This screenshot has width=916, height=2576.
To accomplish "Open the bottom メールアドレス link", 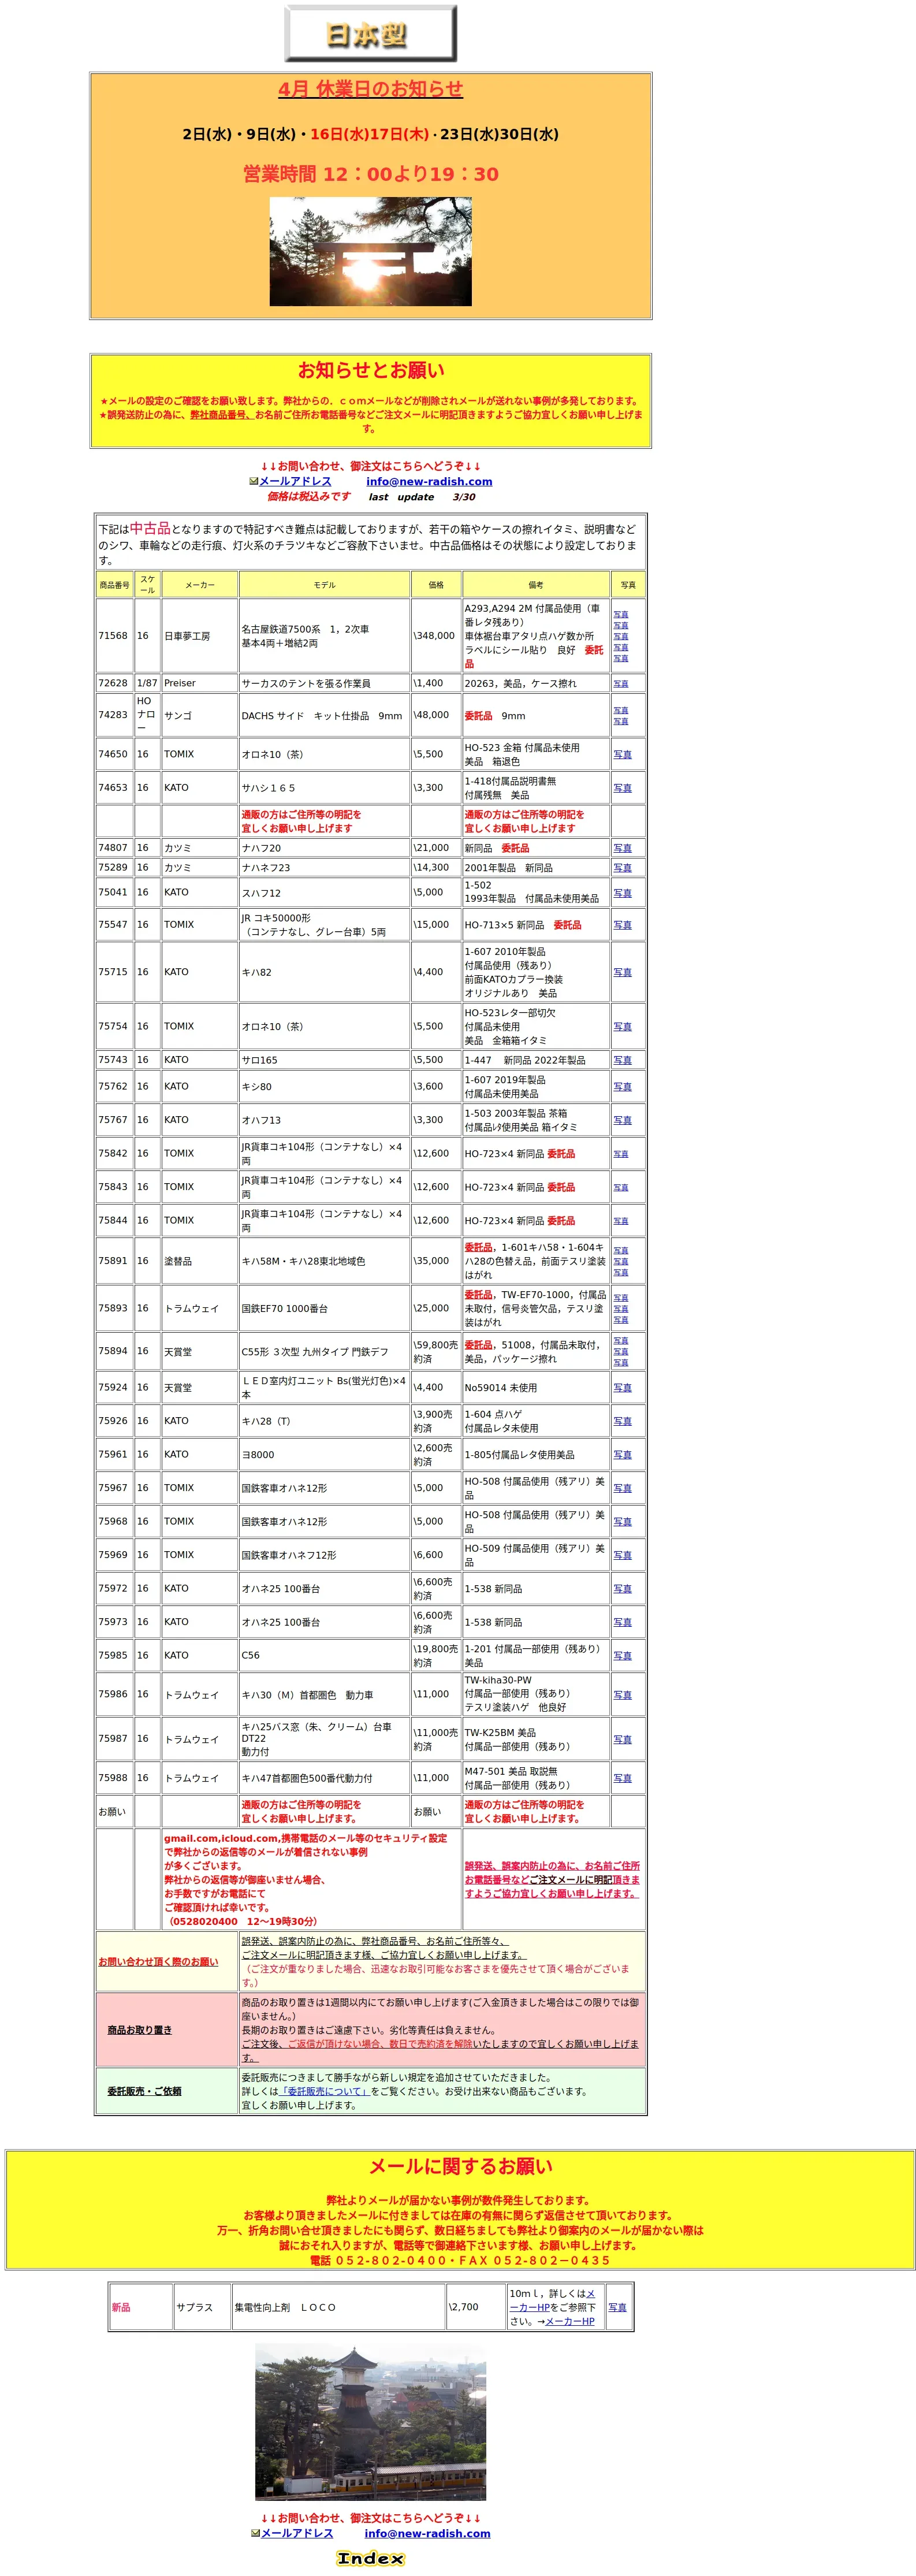I will [x=297, y=2533].
